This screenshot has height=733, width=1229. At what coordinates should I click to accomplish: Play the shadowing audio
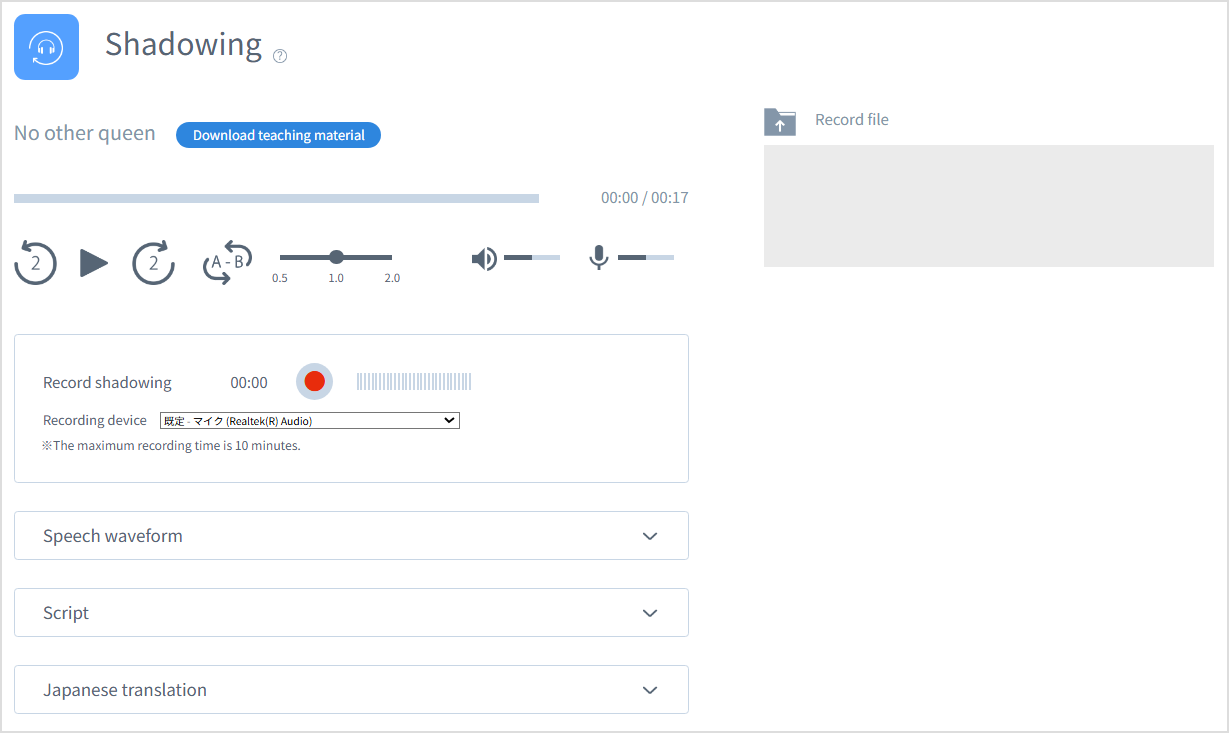pos(94,263)
